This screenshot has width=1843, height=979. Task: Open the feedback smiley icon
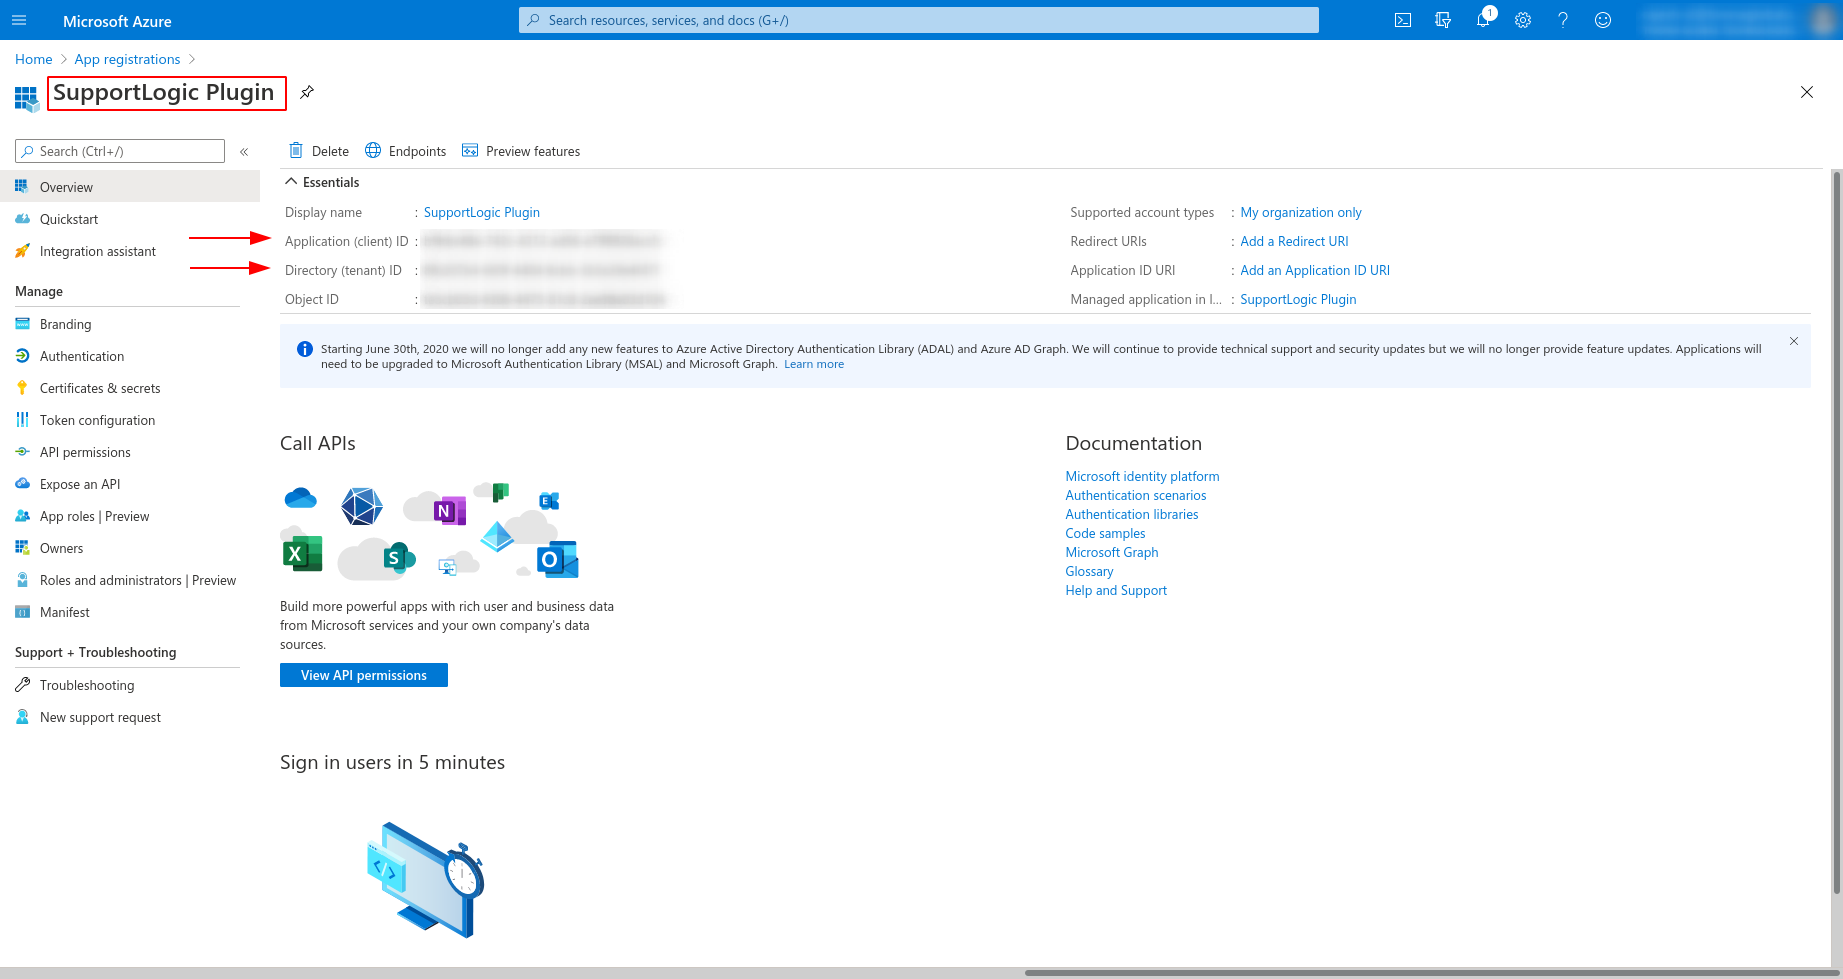[1603, 20]
